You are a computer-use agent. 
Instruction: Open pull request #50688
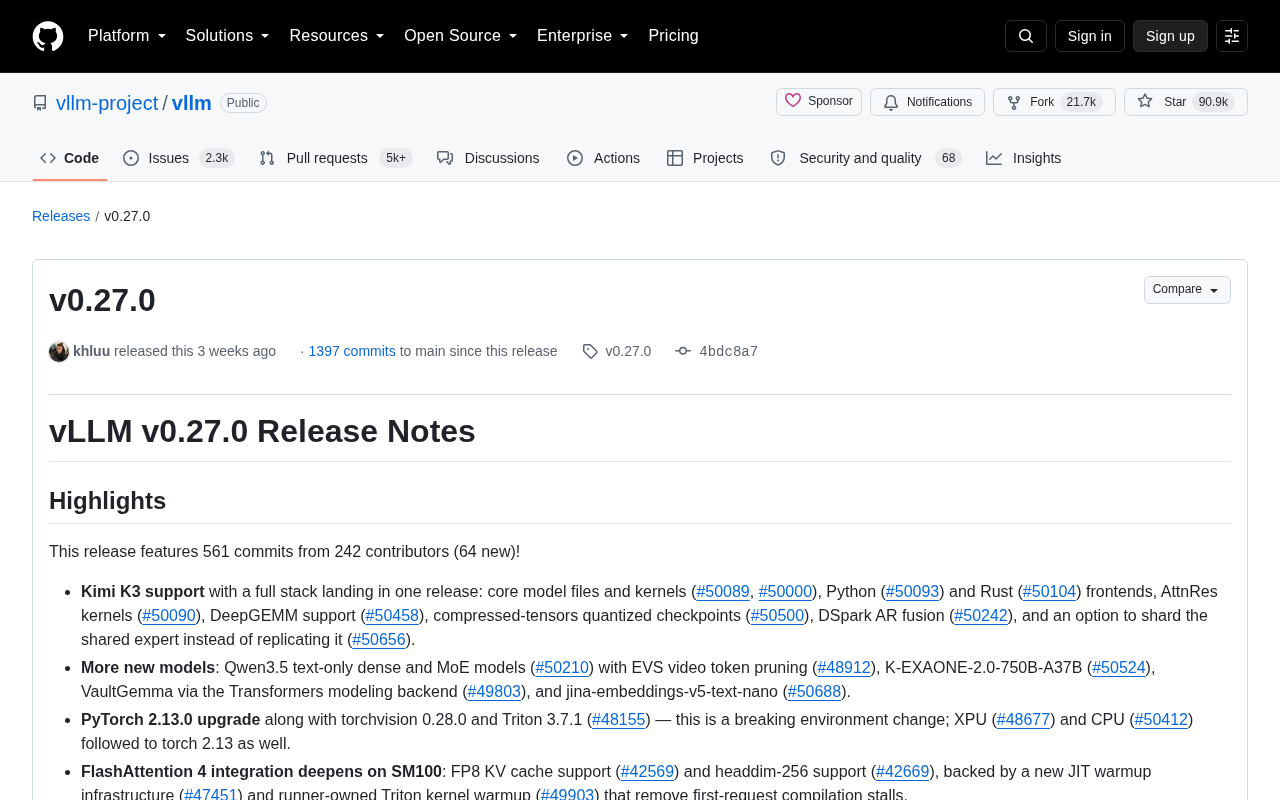(x=814, y=692)
